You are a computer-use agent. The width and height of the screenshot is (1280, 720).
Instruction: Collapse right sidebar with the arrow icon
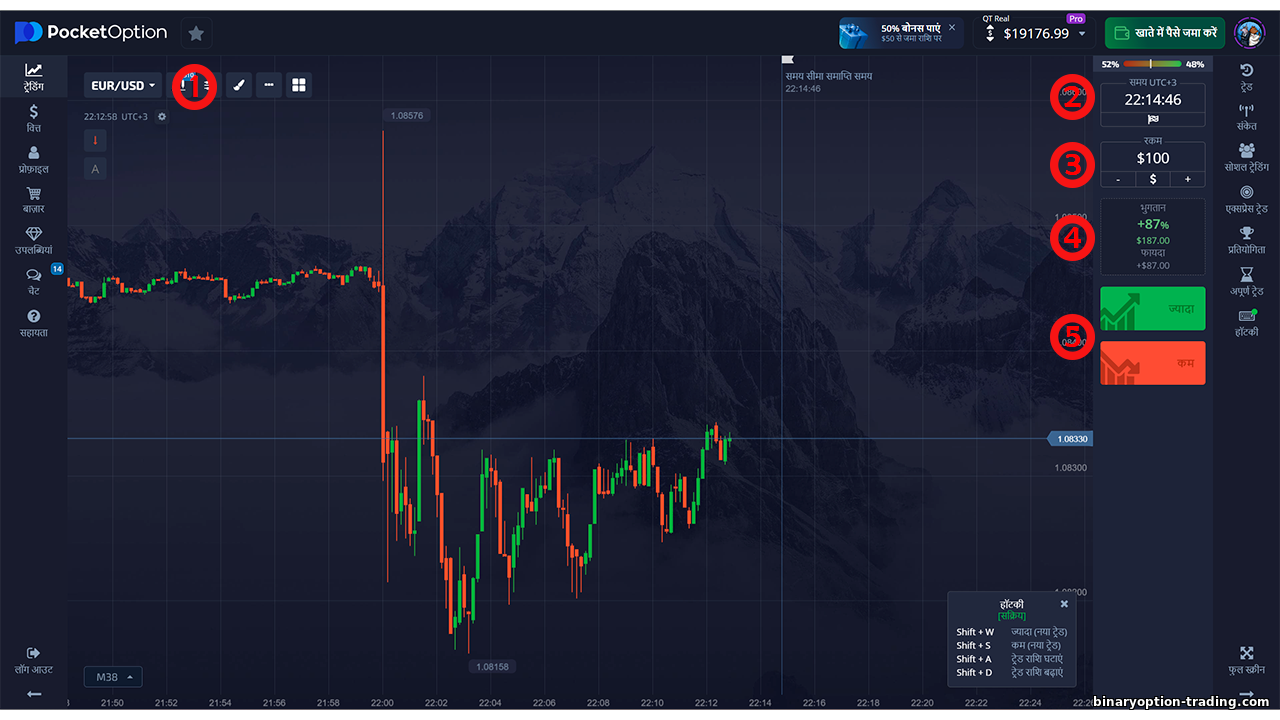1246,694
